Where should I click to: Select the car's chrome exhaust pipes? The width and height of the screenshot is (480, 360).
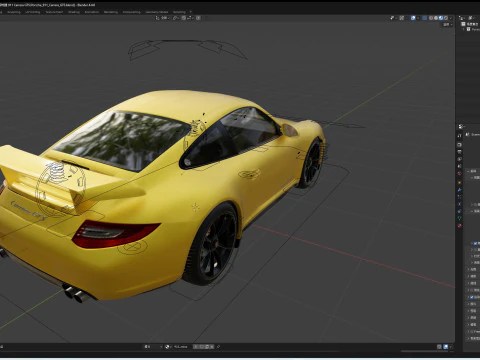(76, 293)
